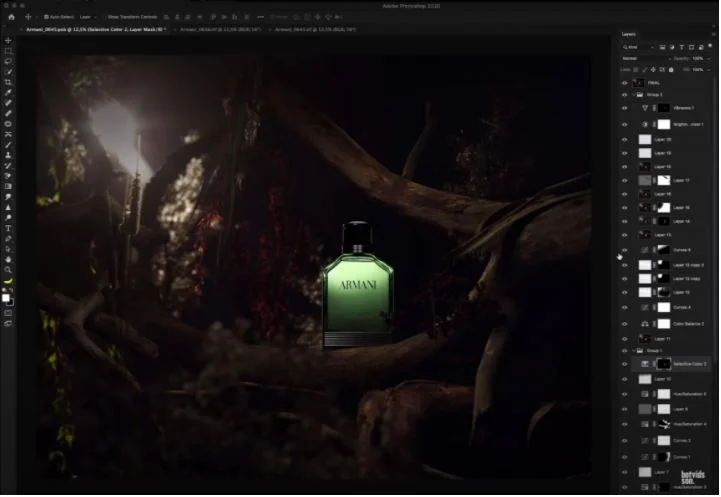Screen dimensions: 721x497
Task: Toggle the Auto-Select checkbox
Action: point(46,17)
